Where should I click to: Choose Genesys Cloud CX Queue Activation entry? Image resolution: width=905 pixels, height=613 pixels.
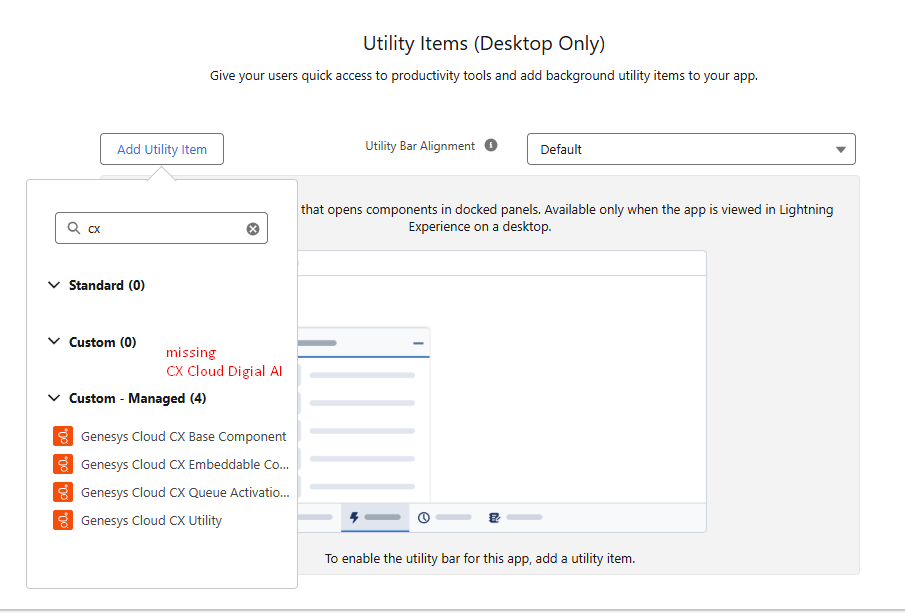[x=170, y=492]
